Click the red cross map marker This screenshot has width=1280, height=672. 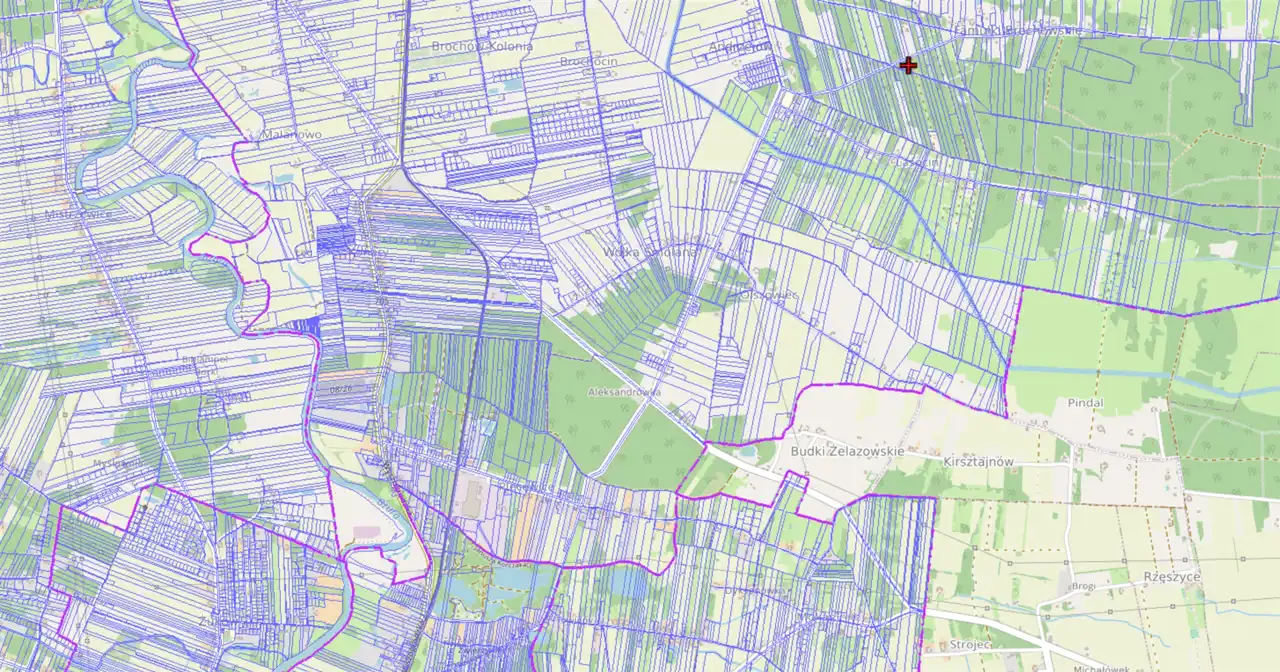(908, 66)
